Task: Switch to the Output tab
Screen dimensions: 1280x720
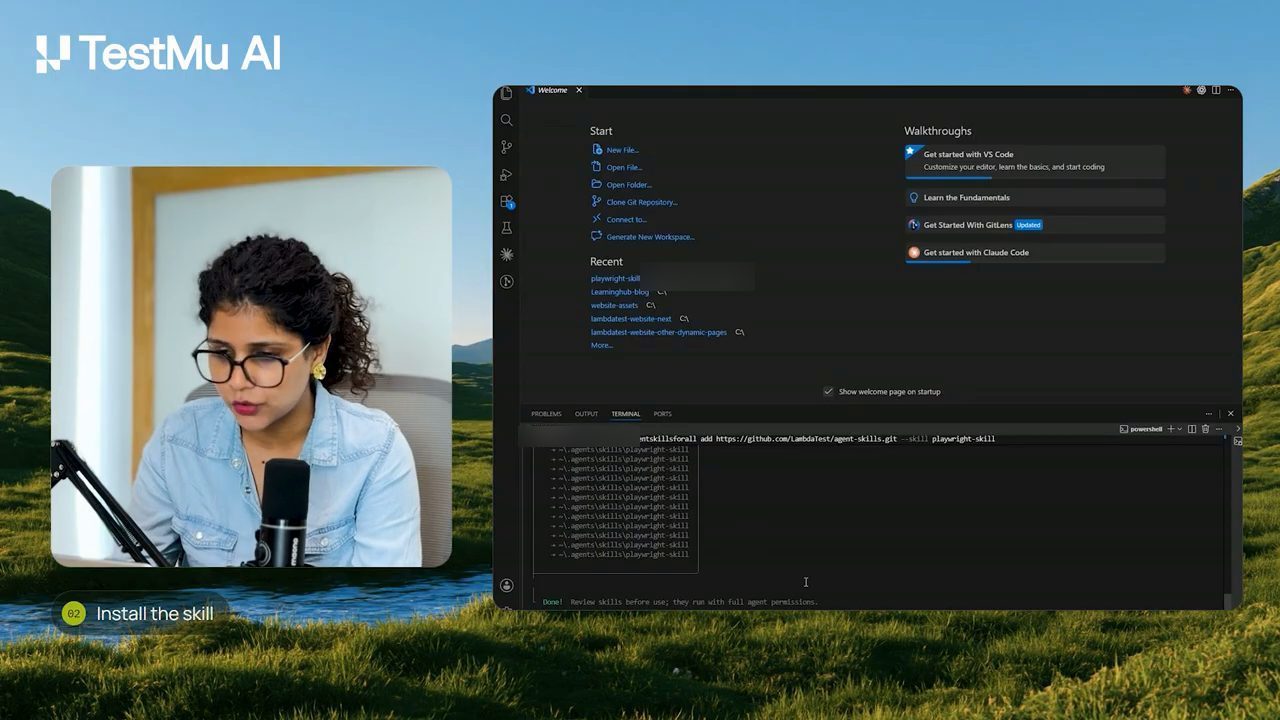Action: pos(586,414)
